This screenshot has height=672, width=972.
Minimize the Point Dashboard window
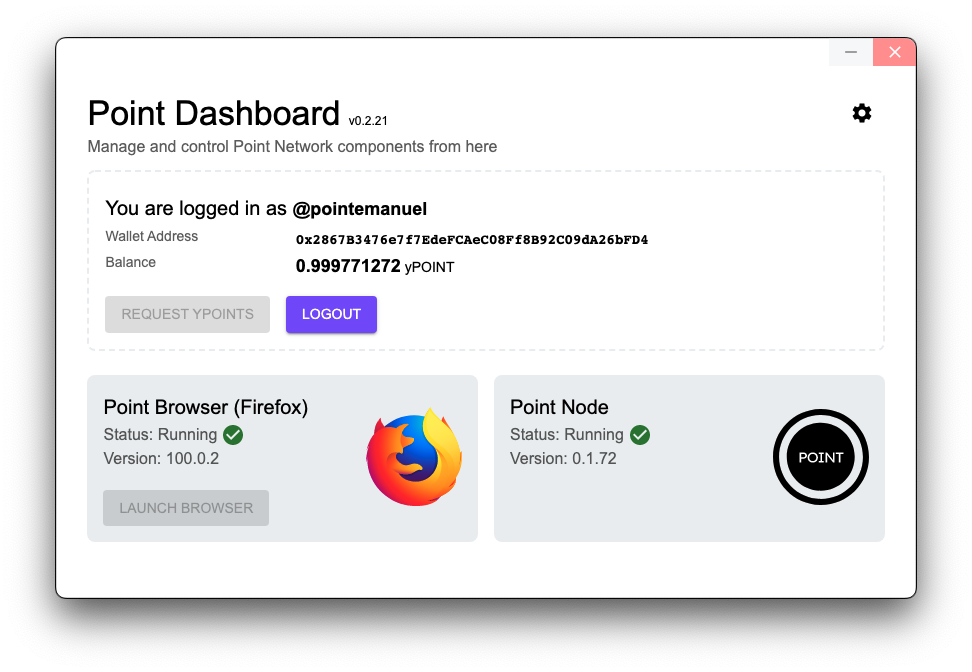(850, 52)
